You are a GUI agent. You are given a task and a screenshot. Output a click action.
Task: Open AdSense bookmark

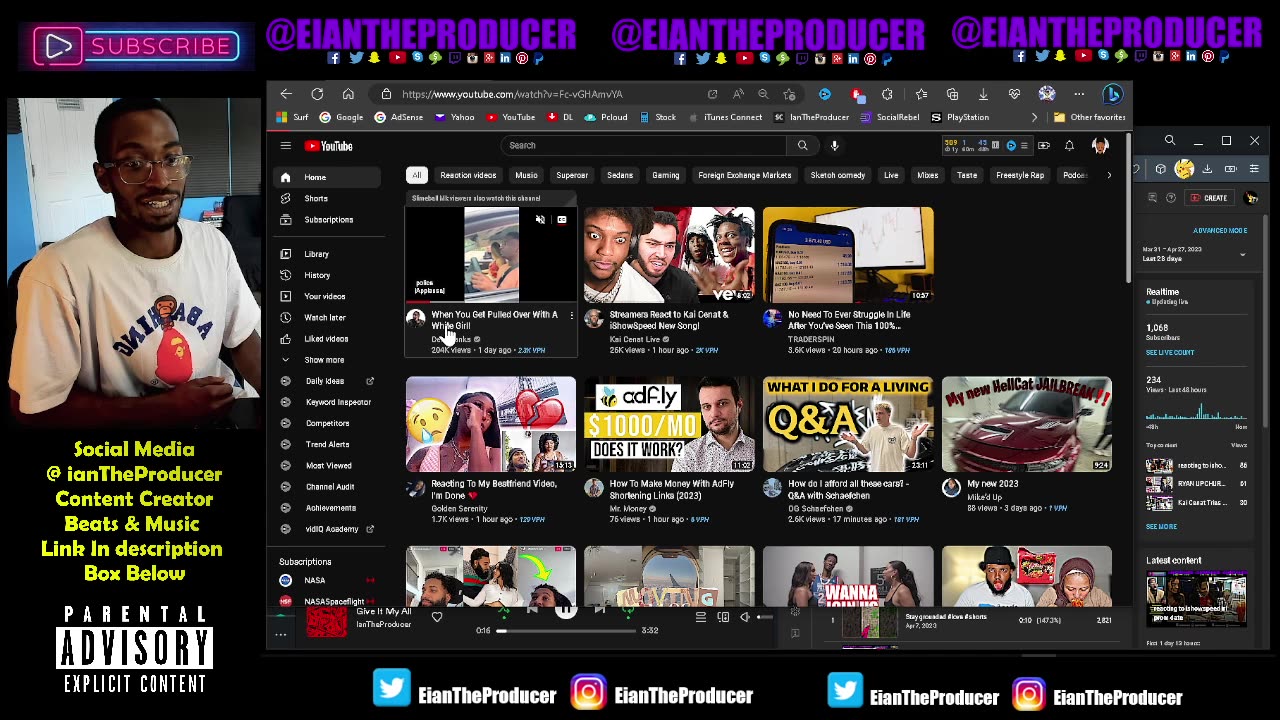(398, 117)
